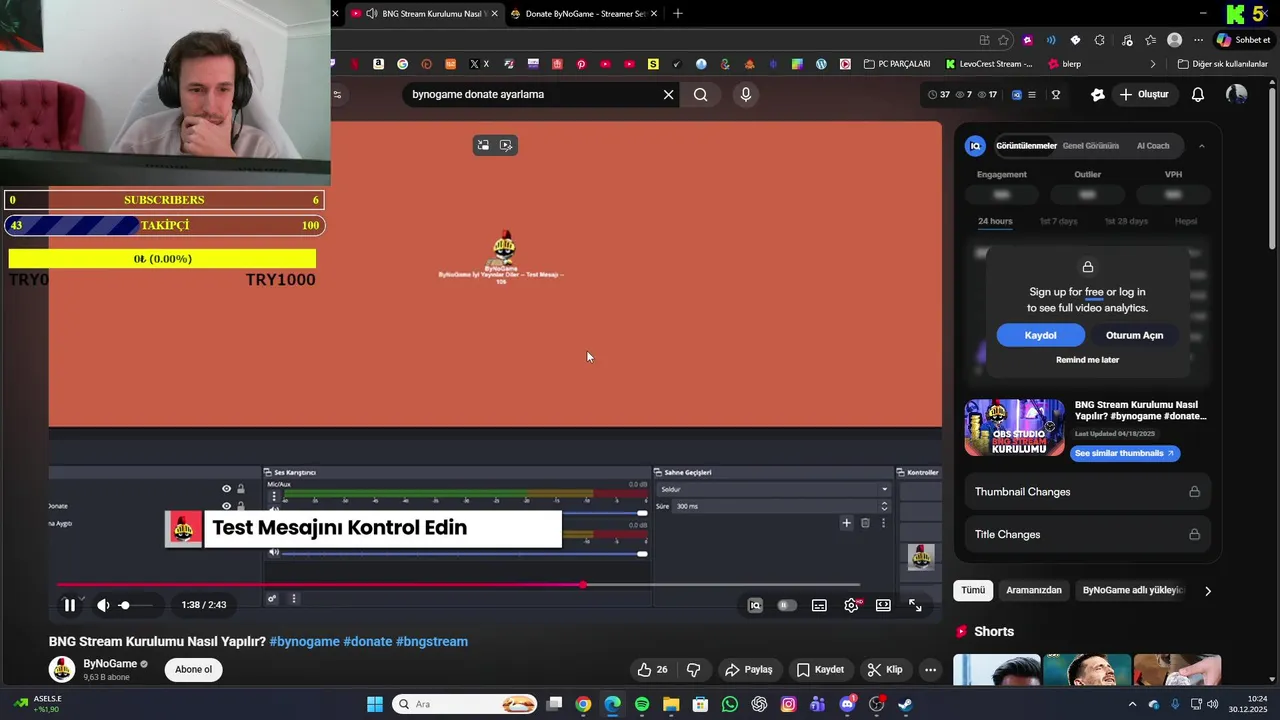Start voice search with microphone

coord(745,94)
